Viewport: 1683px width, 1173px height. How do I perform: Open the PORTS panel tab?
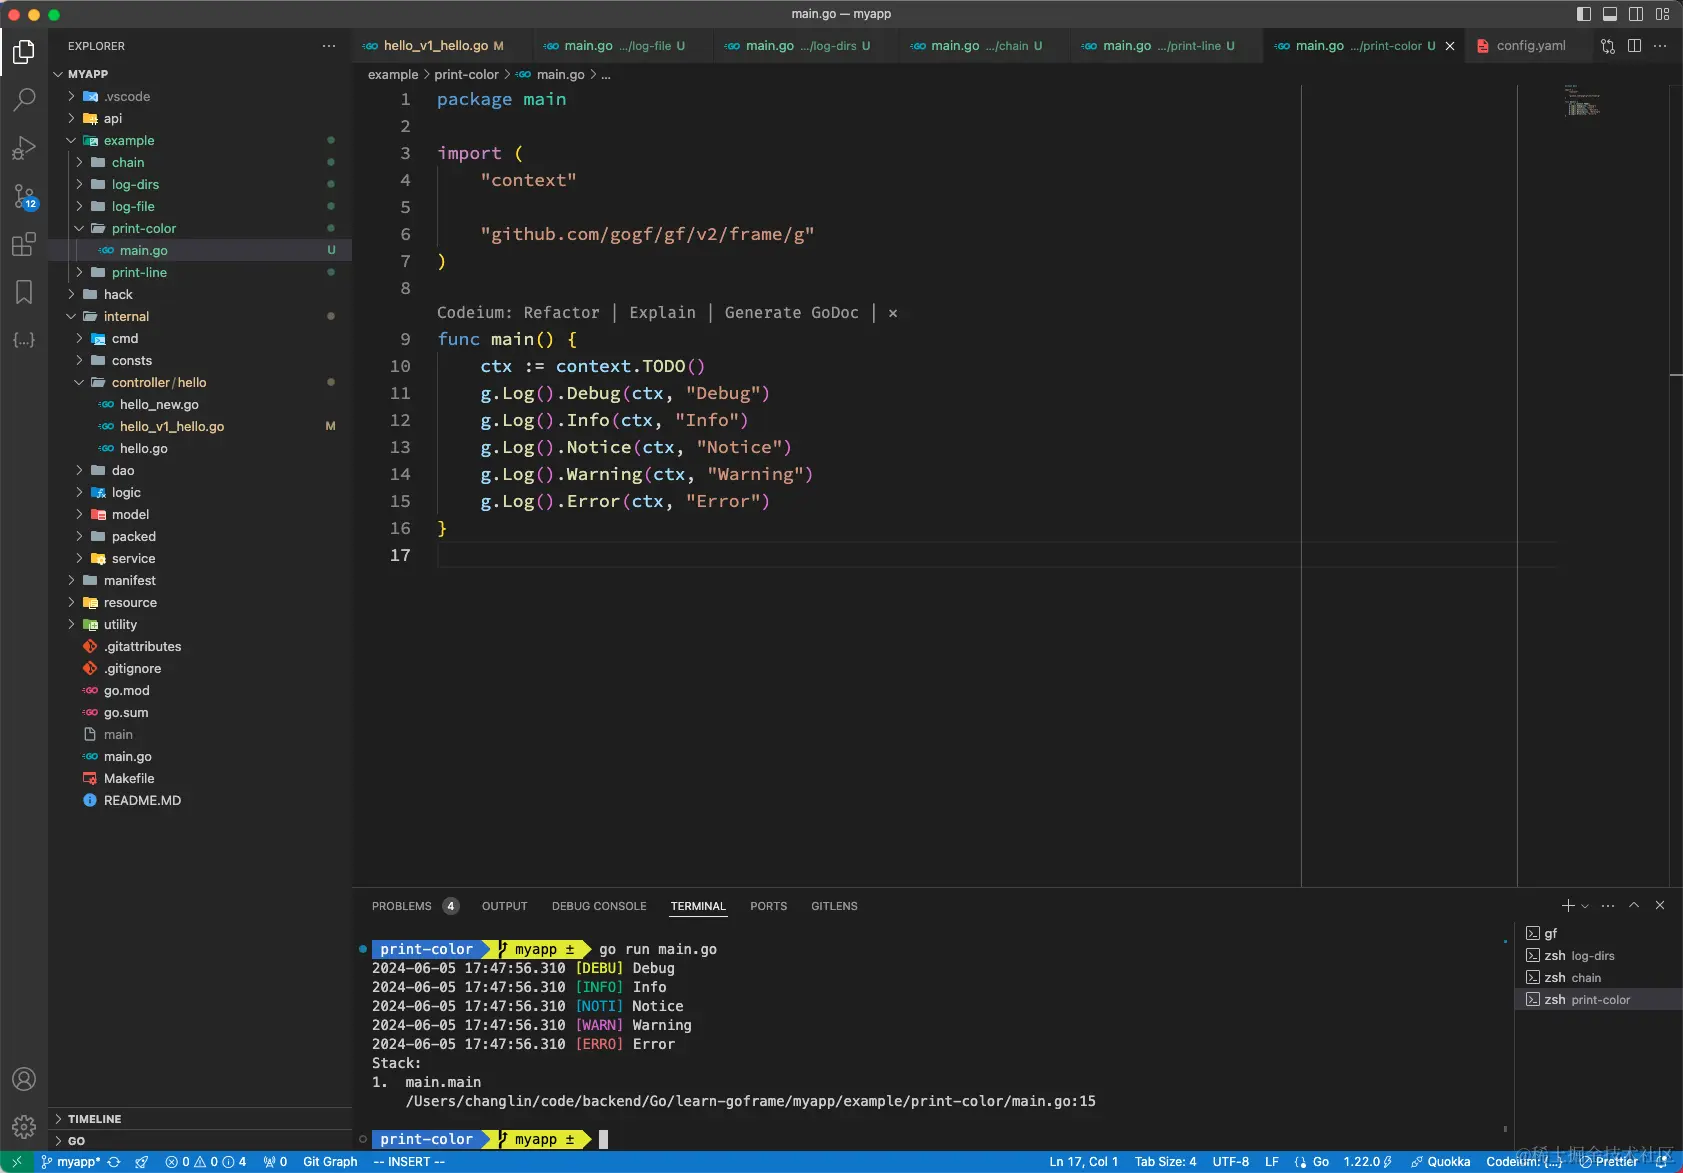(x=768, y=906)
